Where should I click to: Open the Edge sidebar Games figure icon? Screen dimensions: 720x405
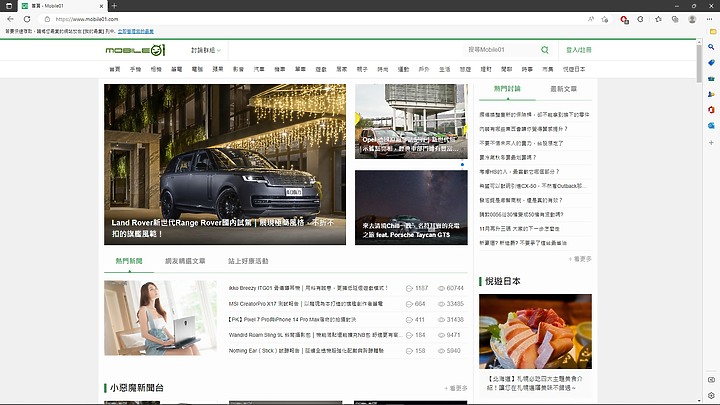click(711, 94)
